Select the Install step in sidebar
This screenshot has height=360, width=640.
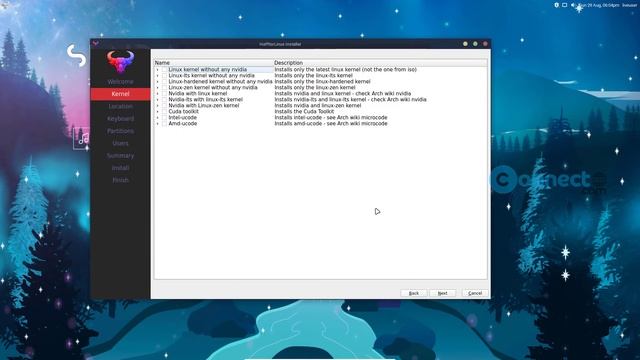coord(120,168)
